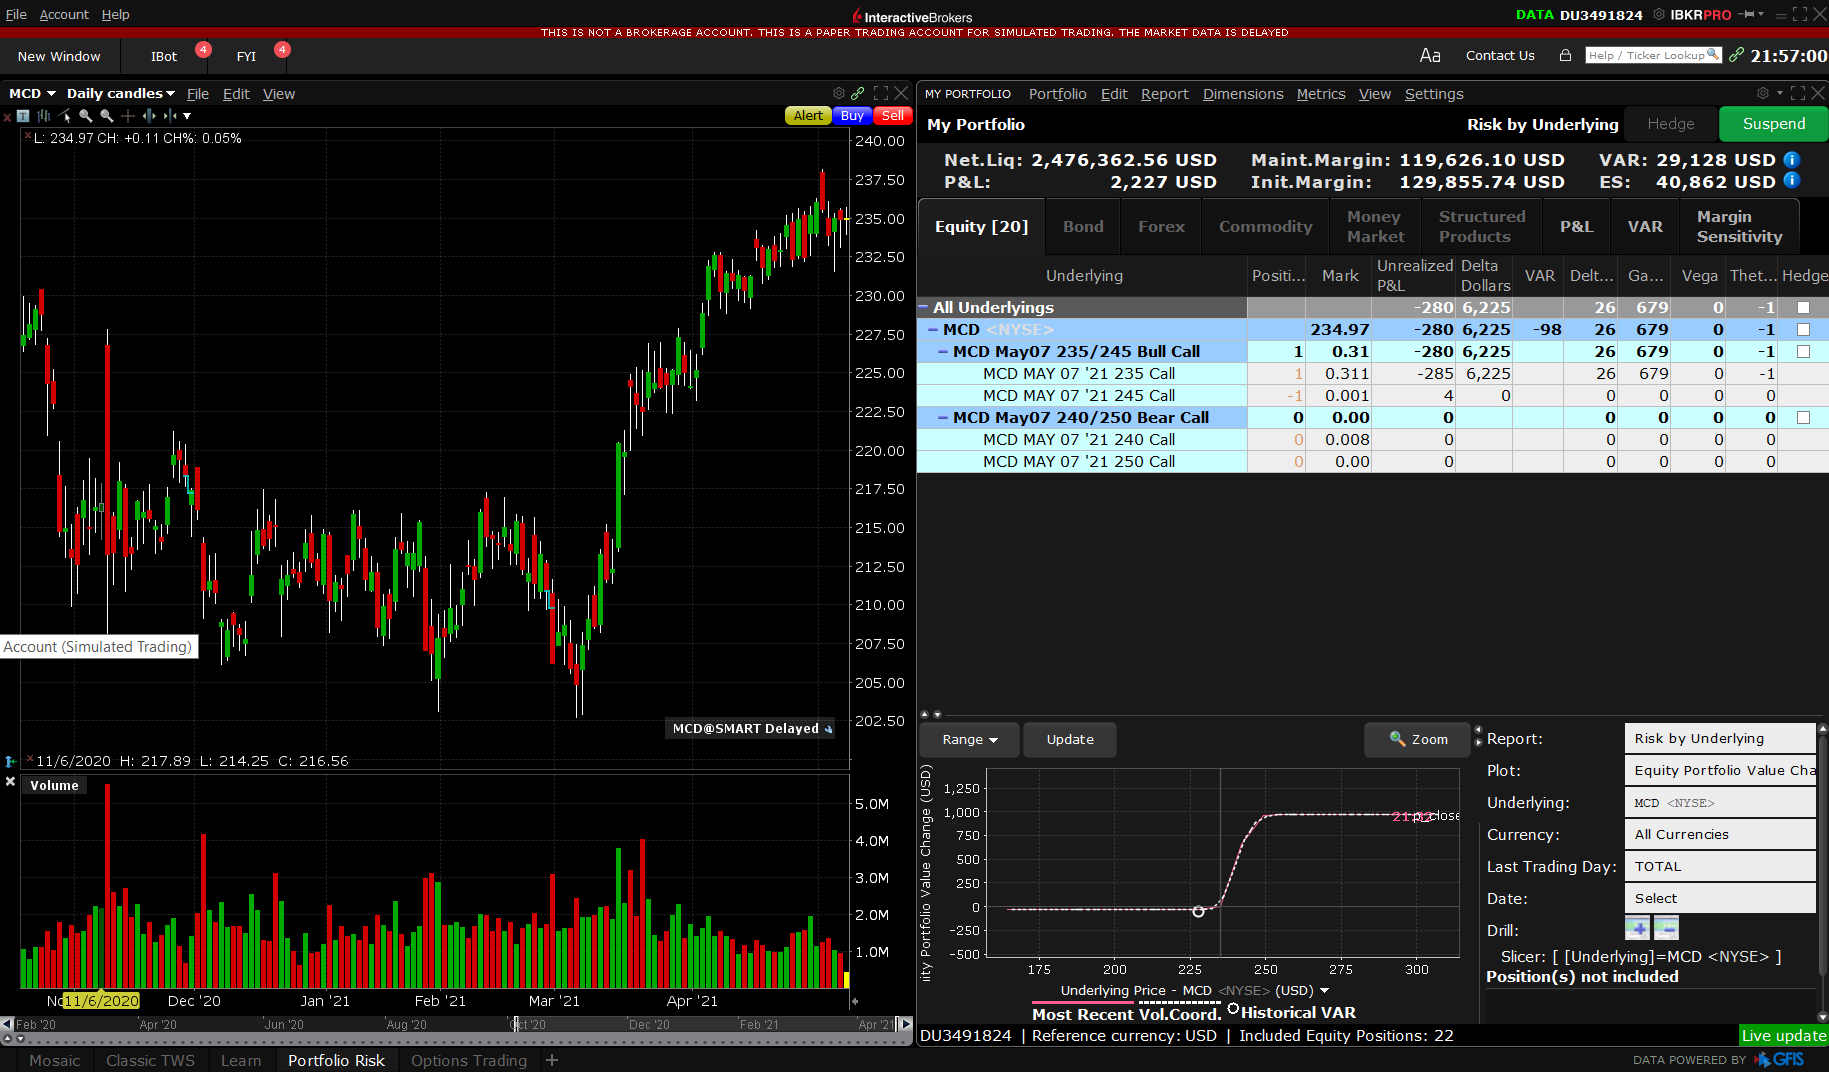Close the Volume sub-chart with its X

tap(10, 782)
